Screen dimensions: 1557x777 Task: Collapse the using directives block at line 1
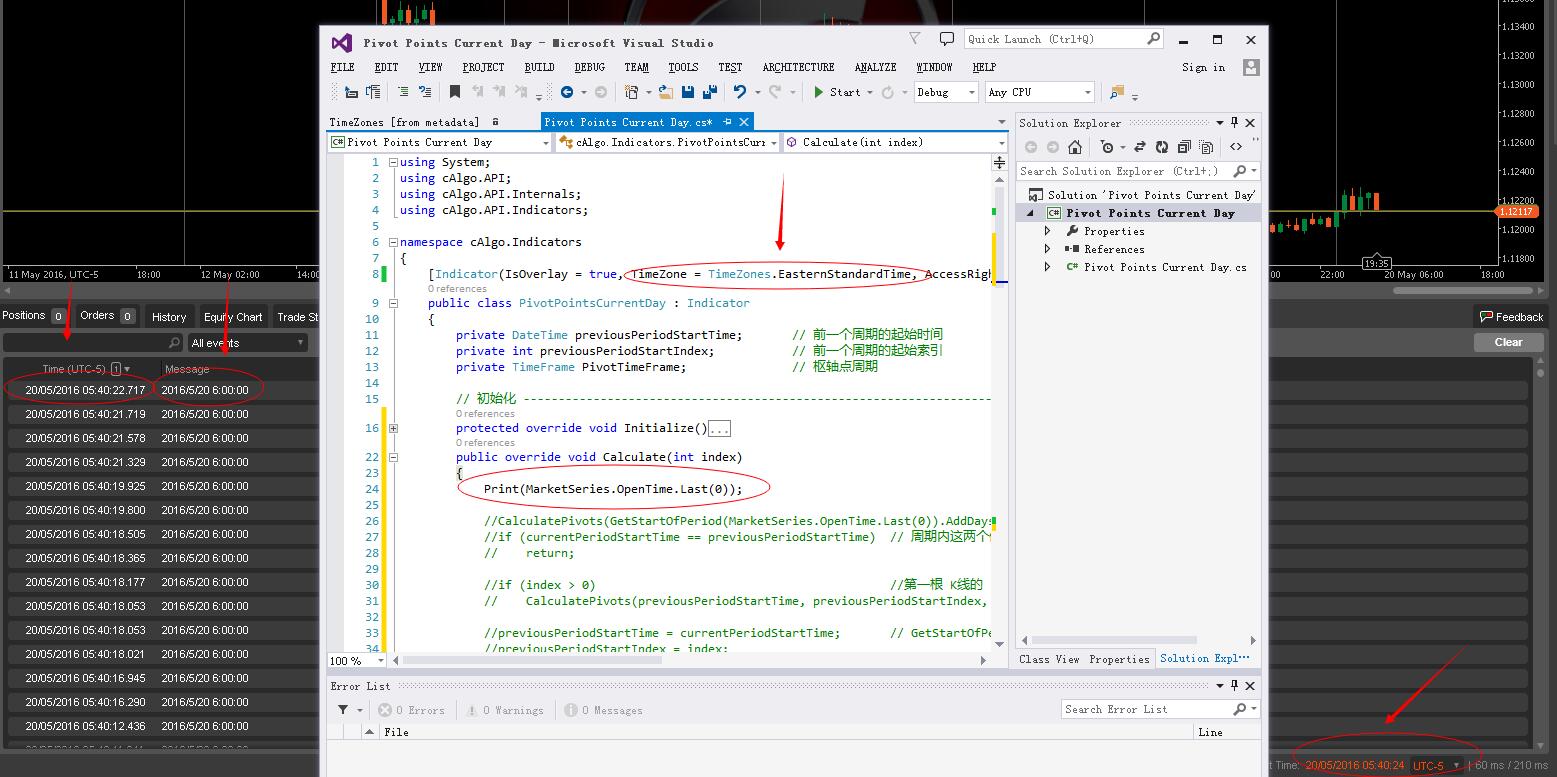click(x=393, y=162)
